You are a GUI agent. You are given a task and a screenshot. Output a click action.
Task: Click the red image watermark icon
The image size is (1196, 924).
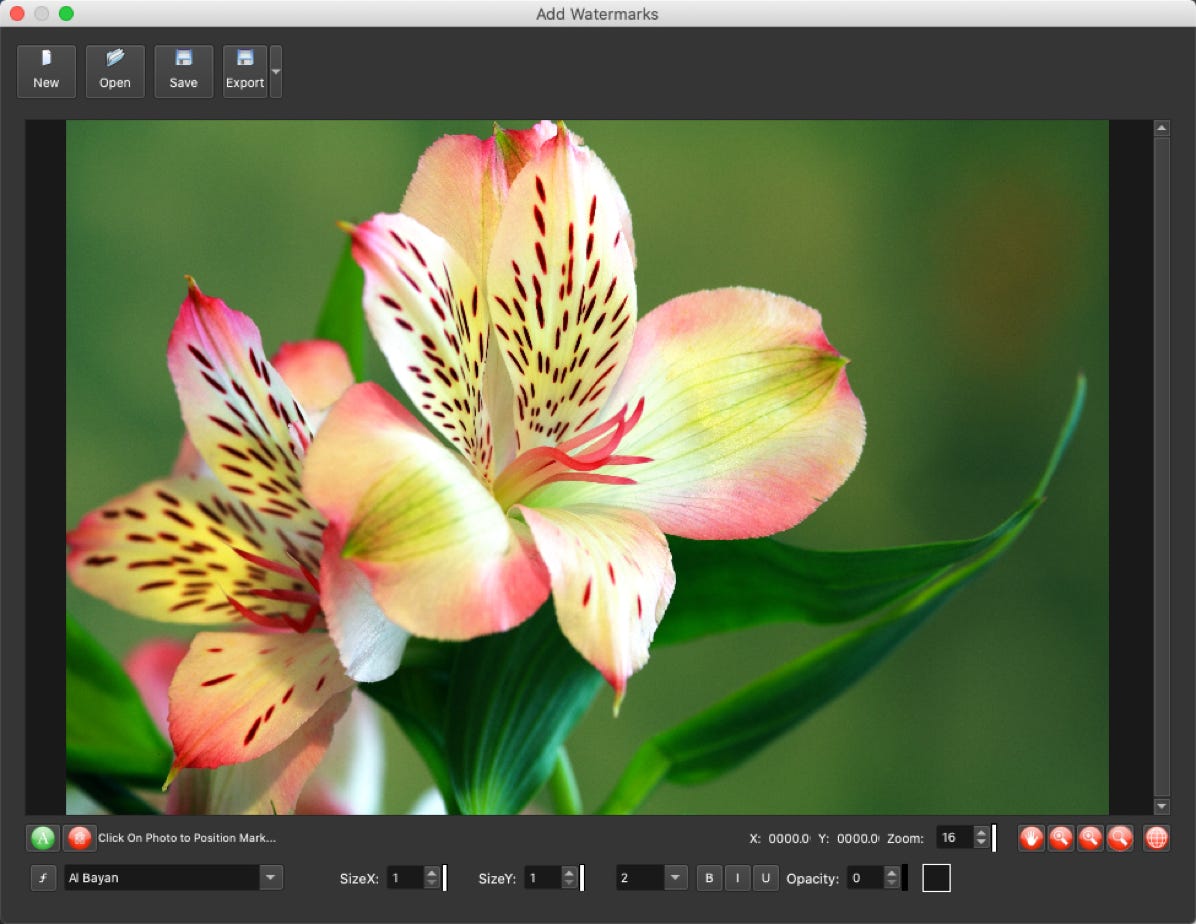(79, 838)
